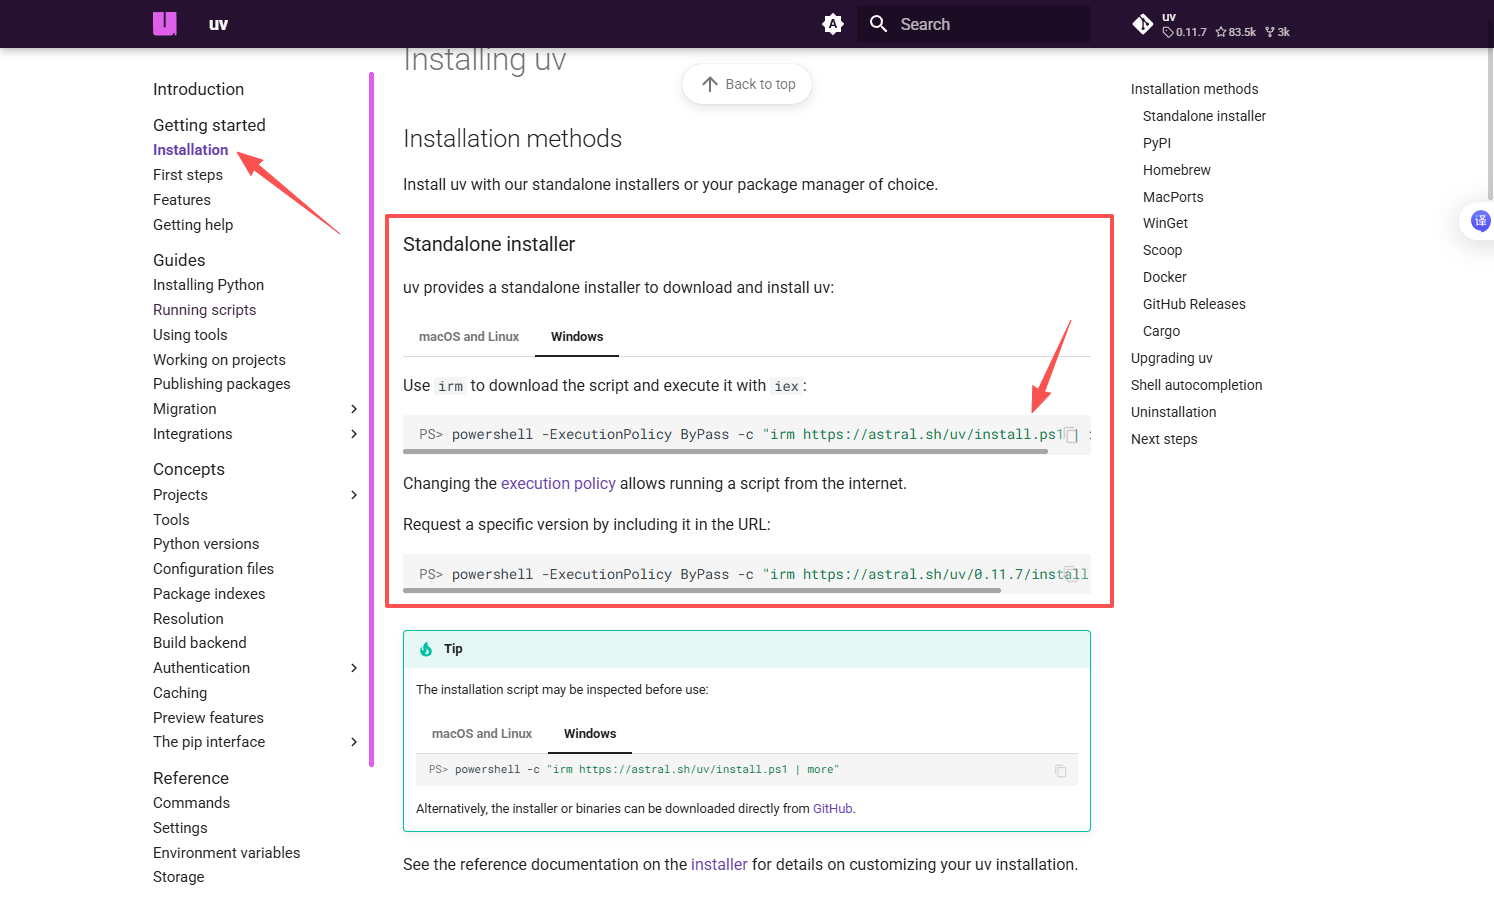
Task: Open the uv GitHub repository link
Action: tap(1211, 24)
